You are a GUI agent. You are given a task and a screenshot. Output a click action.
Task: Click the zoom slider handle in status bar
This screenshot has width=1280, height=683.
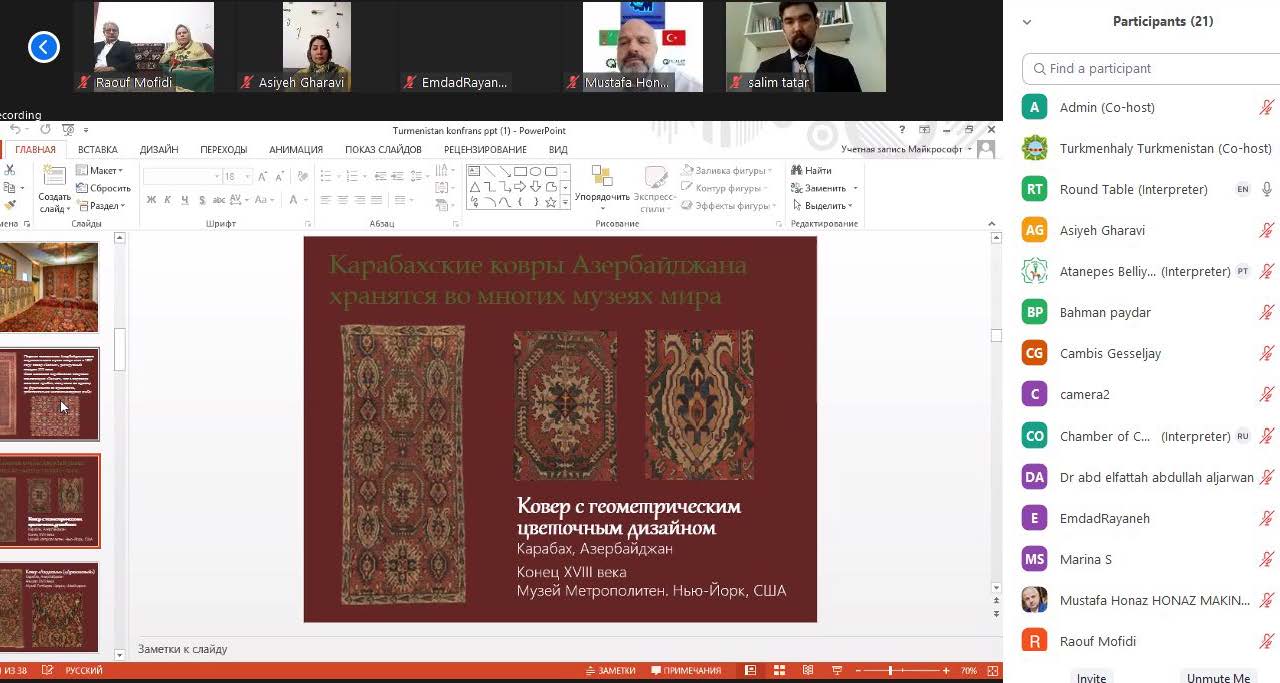pyautogui.click(x=890, y=670)
